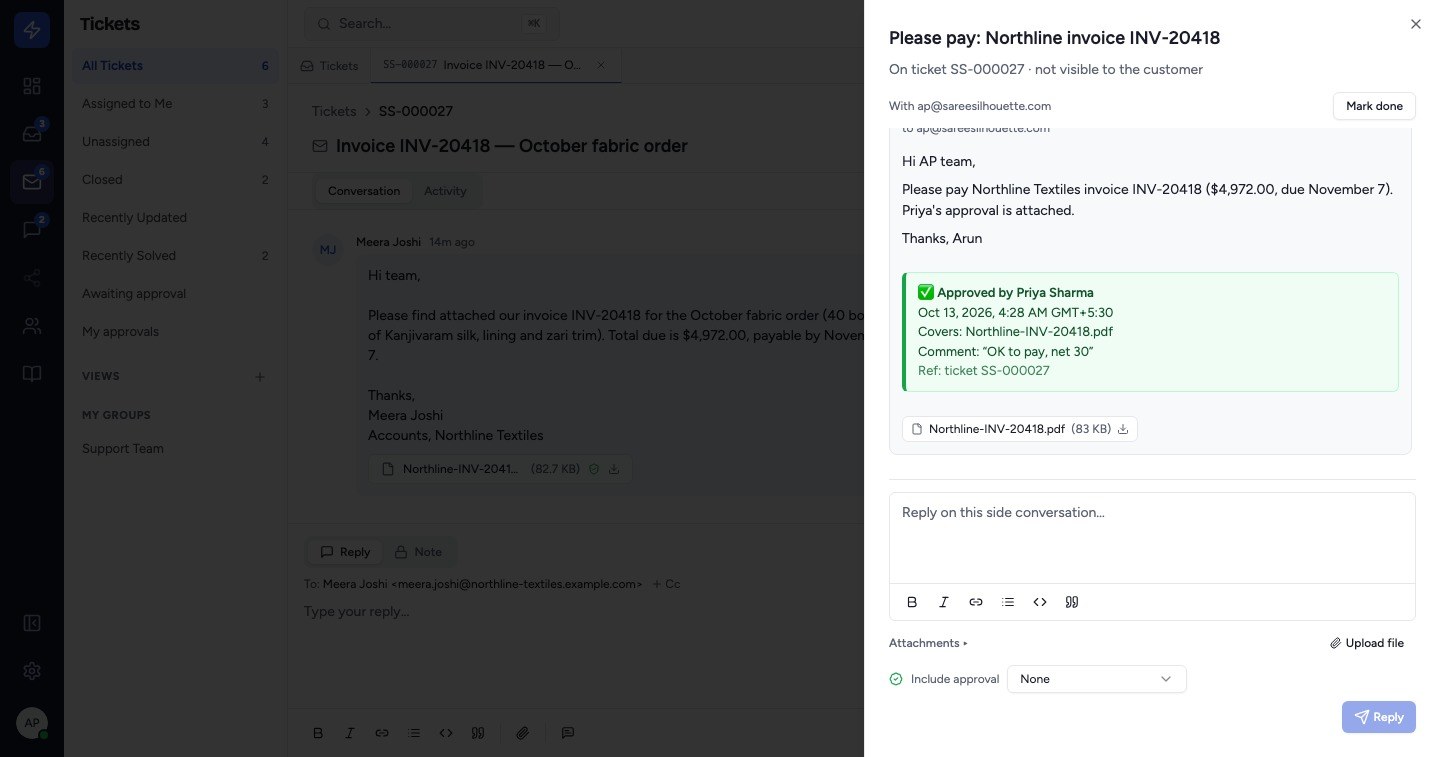Open the Tickets tab in tab bar
The width and height of the screenshot is (1440, 757).
329,66
